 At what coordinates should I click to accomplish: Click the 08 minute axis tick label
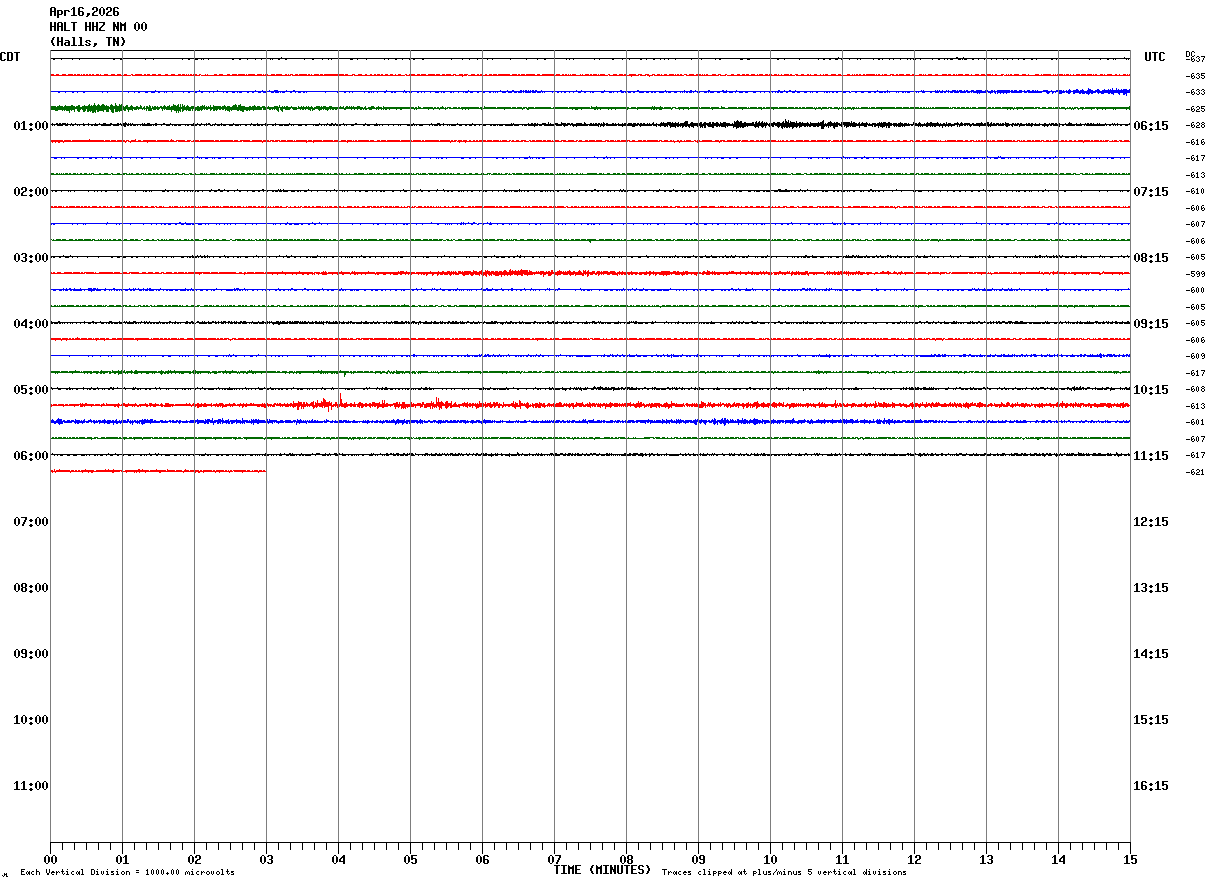pos(626,860)
